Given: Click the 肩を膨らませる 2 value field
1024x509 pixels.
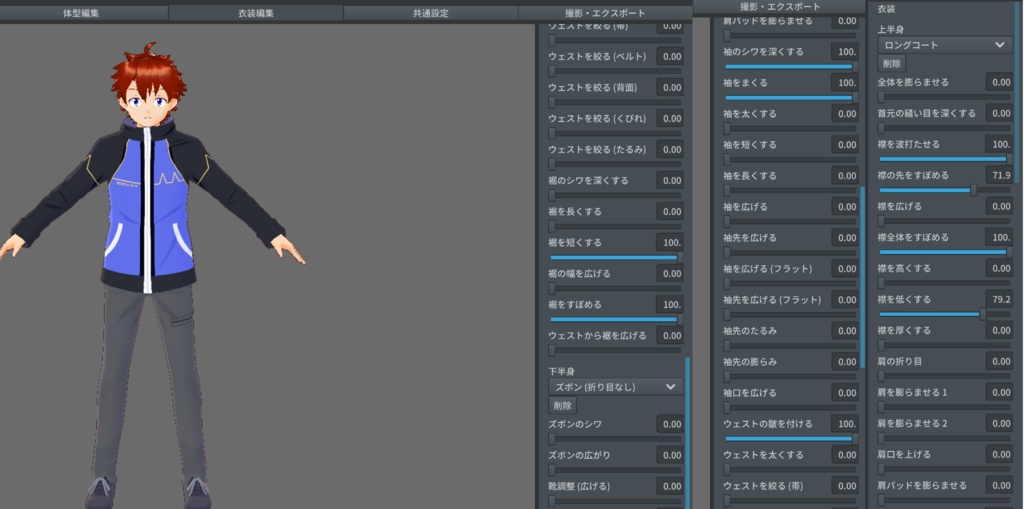Looking at the screenshot, I should tap(999, 423).
